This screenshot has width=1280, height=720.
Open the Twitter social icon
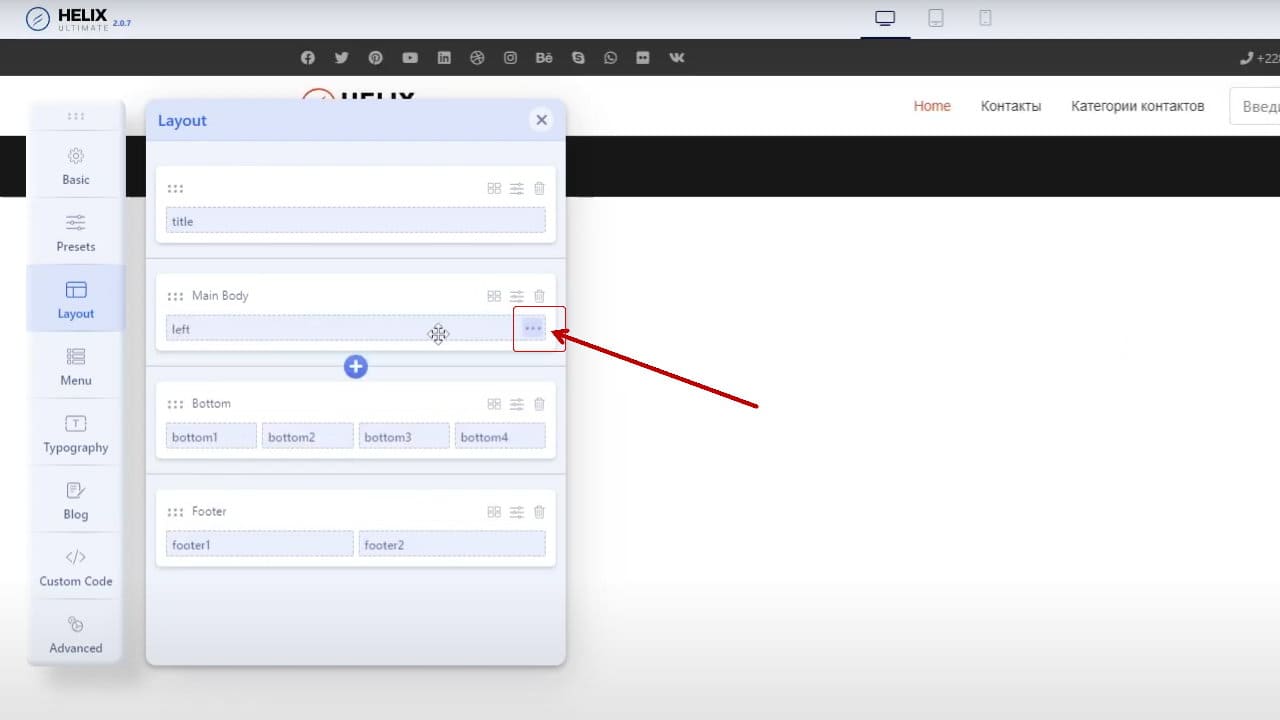(x=342, y=58)
